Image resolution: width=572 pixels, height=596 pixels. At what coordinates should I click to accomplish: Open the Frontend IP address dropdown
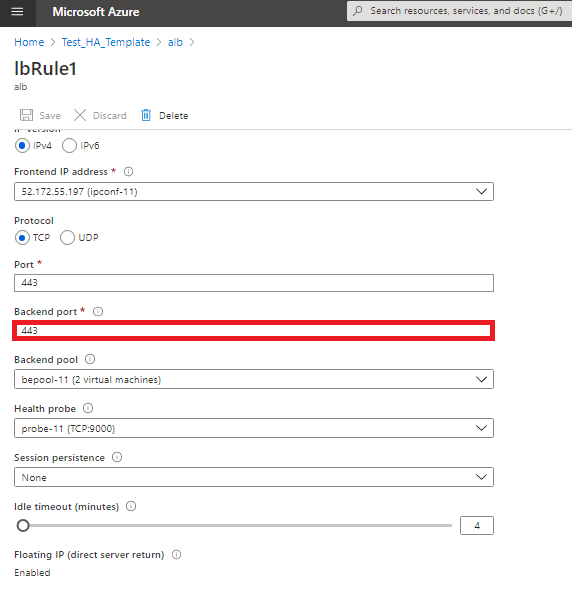pyautogui.click(x=254, y=192)
